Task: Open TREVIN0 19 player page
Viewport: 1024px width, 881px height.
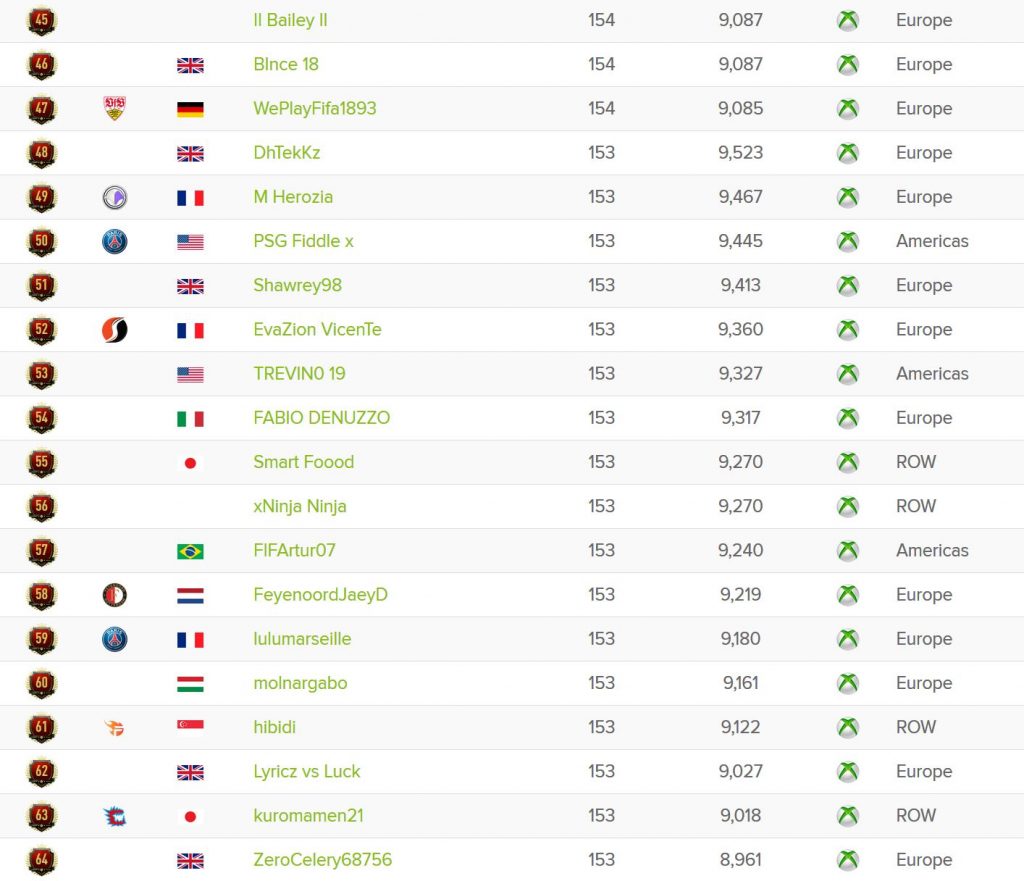Action: (299, 374)
